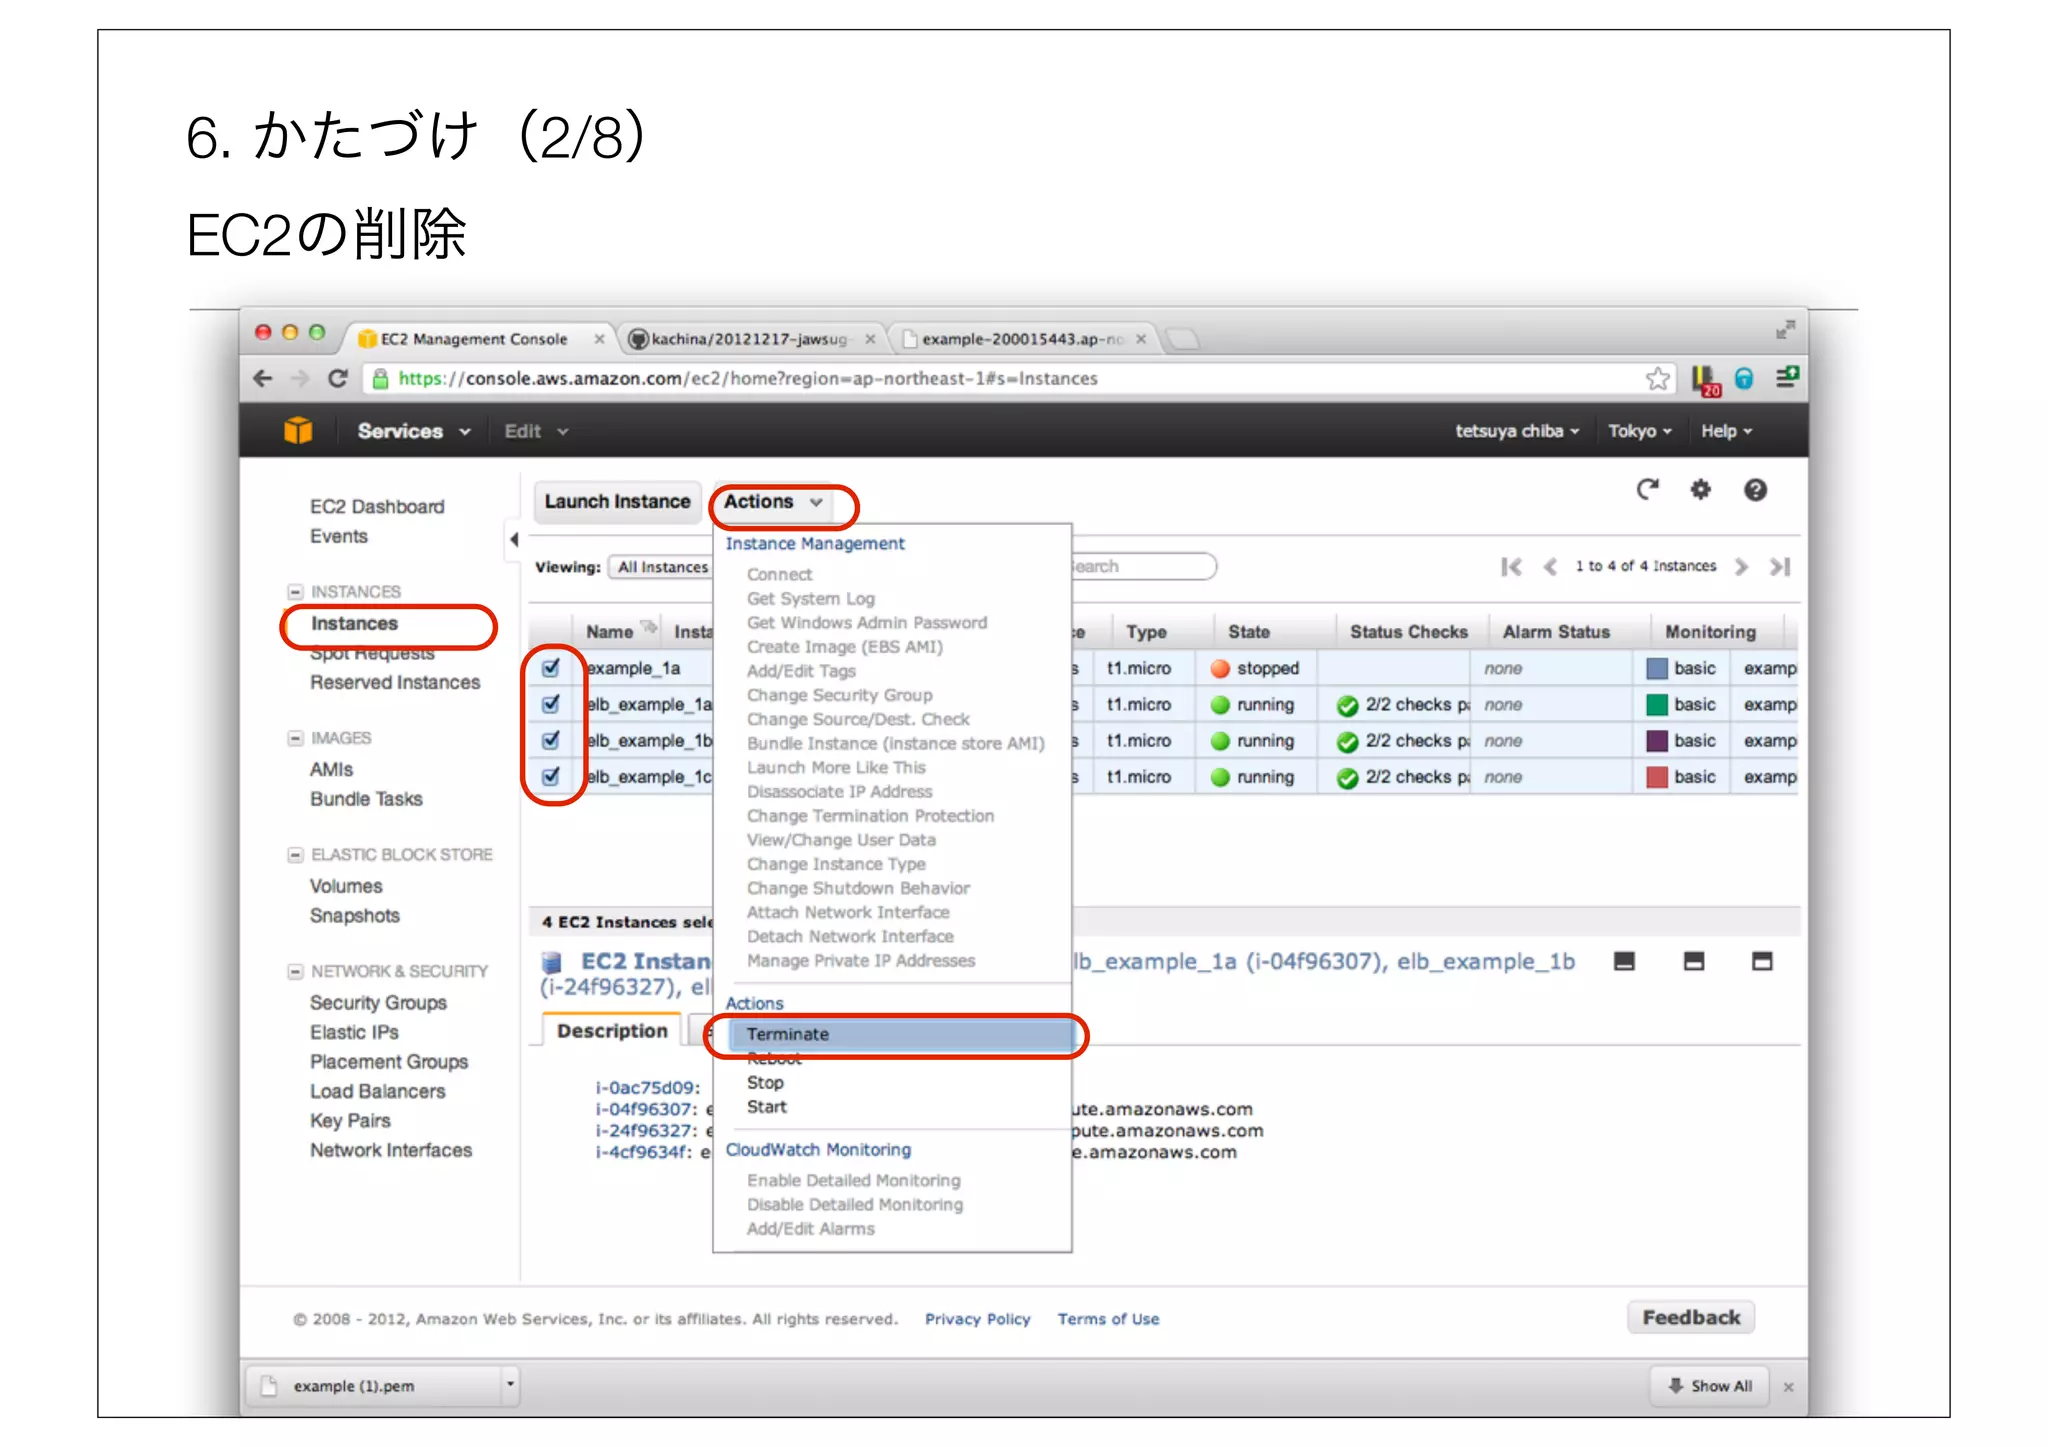Open the help question mark icon
Viewport: 2048px width, 1447px height.
[1755, 490]
